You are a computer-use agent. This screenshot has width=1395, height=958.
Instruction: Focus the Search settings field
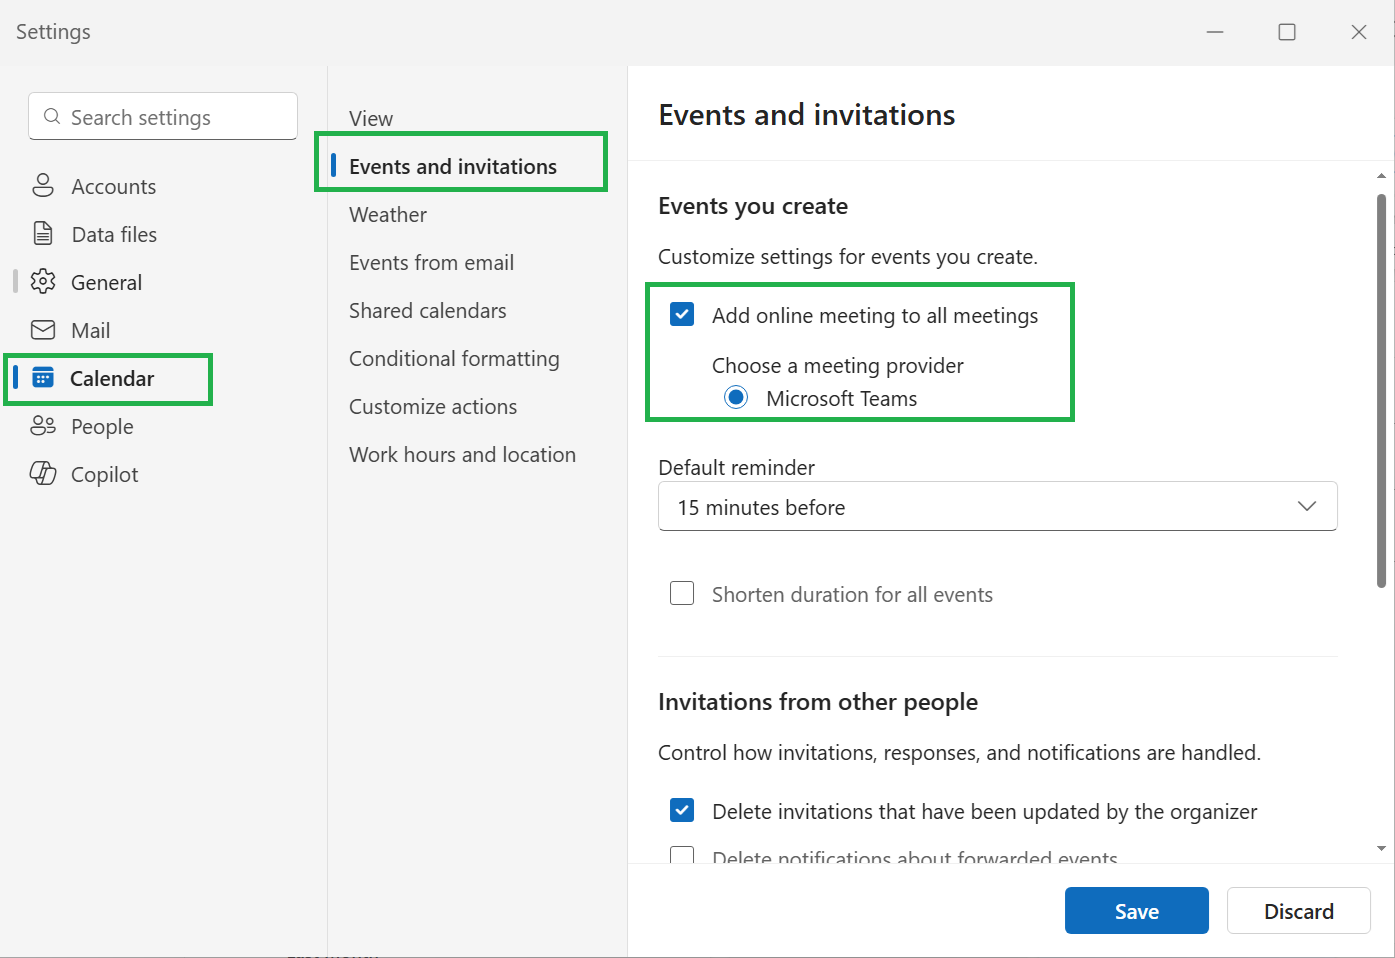(163, 116)
